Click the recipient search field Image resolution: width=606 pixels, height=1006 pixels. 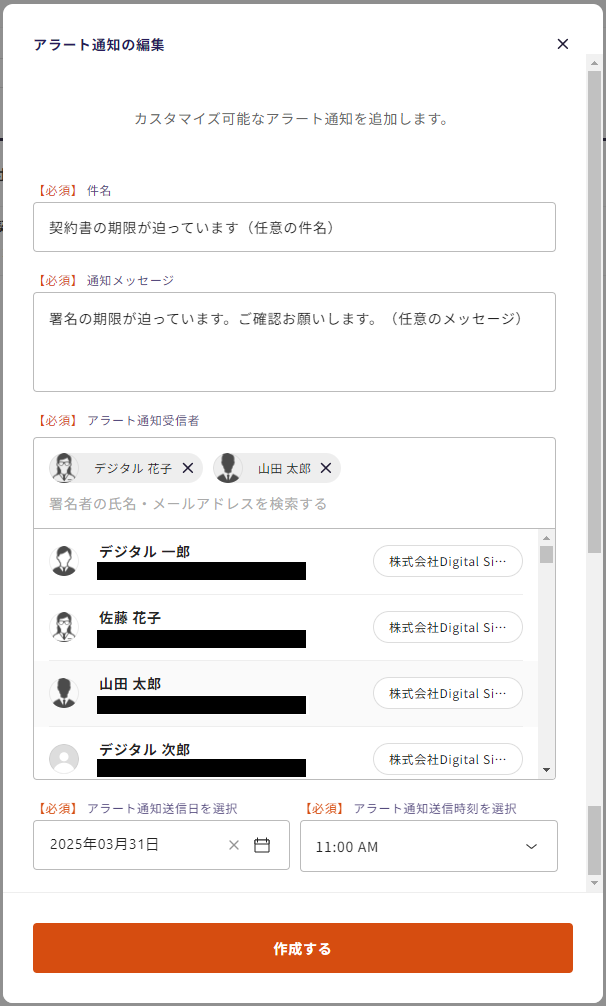(294, 503)
